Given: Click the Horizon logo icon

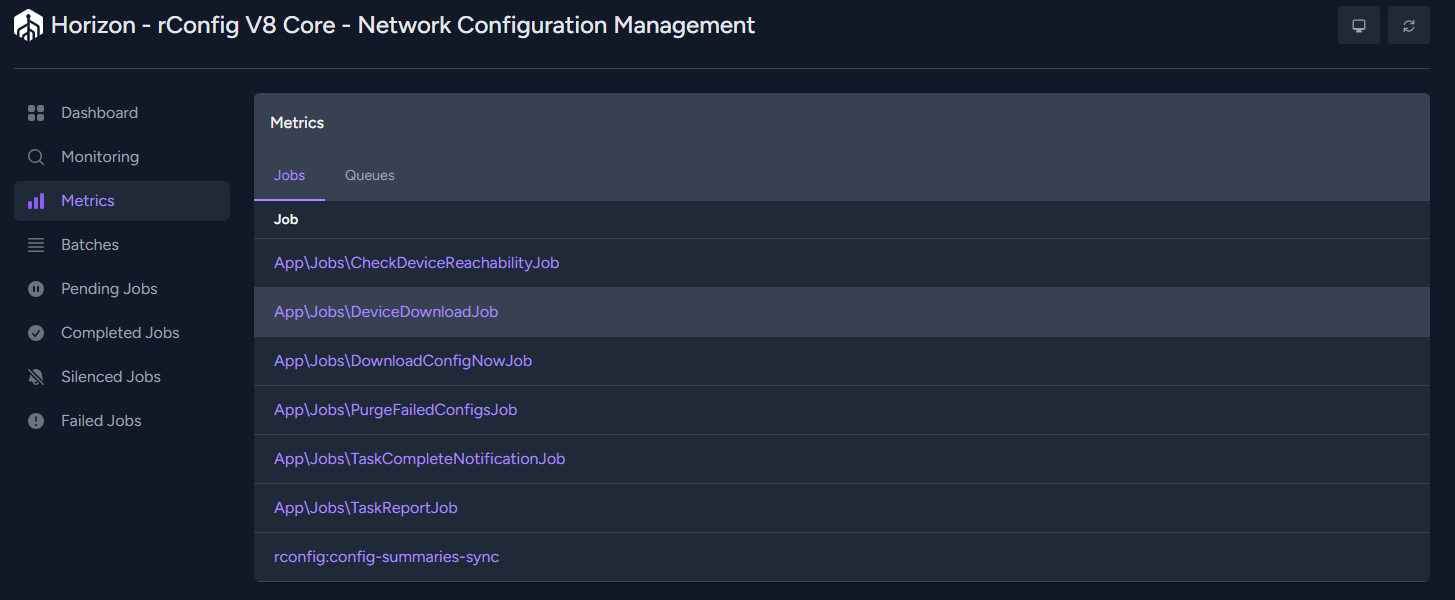Looking at the screenshot, I should tap(28, 25).
